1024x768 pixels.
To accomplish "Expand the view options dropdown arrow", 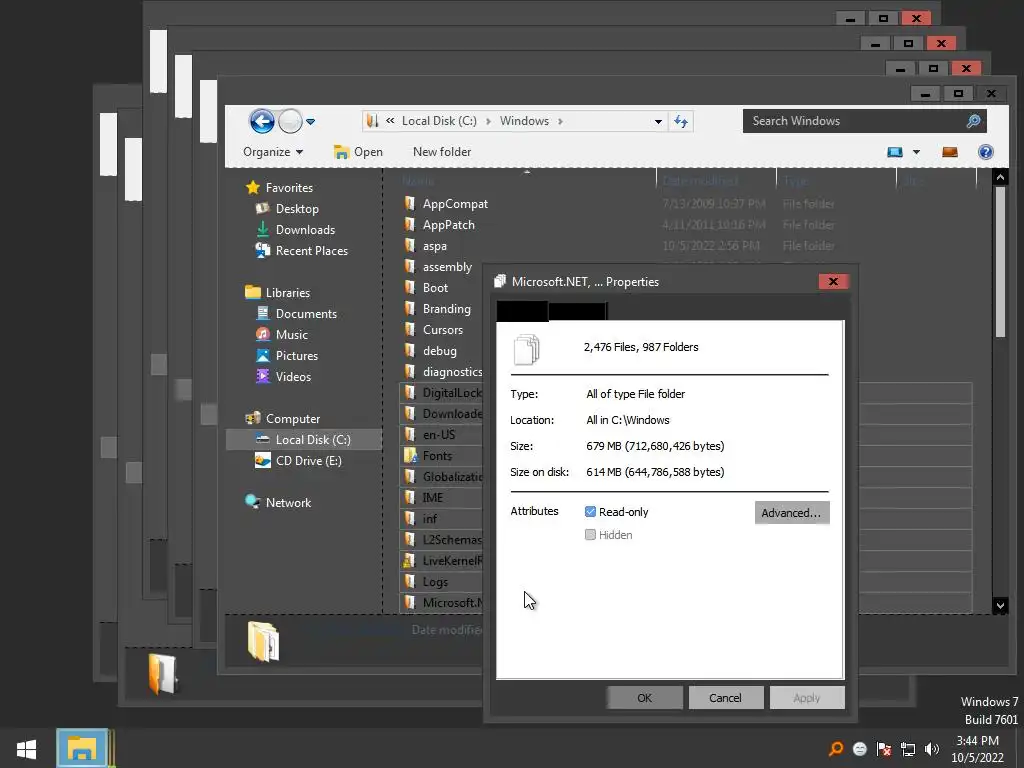I will [916, 152].
